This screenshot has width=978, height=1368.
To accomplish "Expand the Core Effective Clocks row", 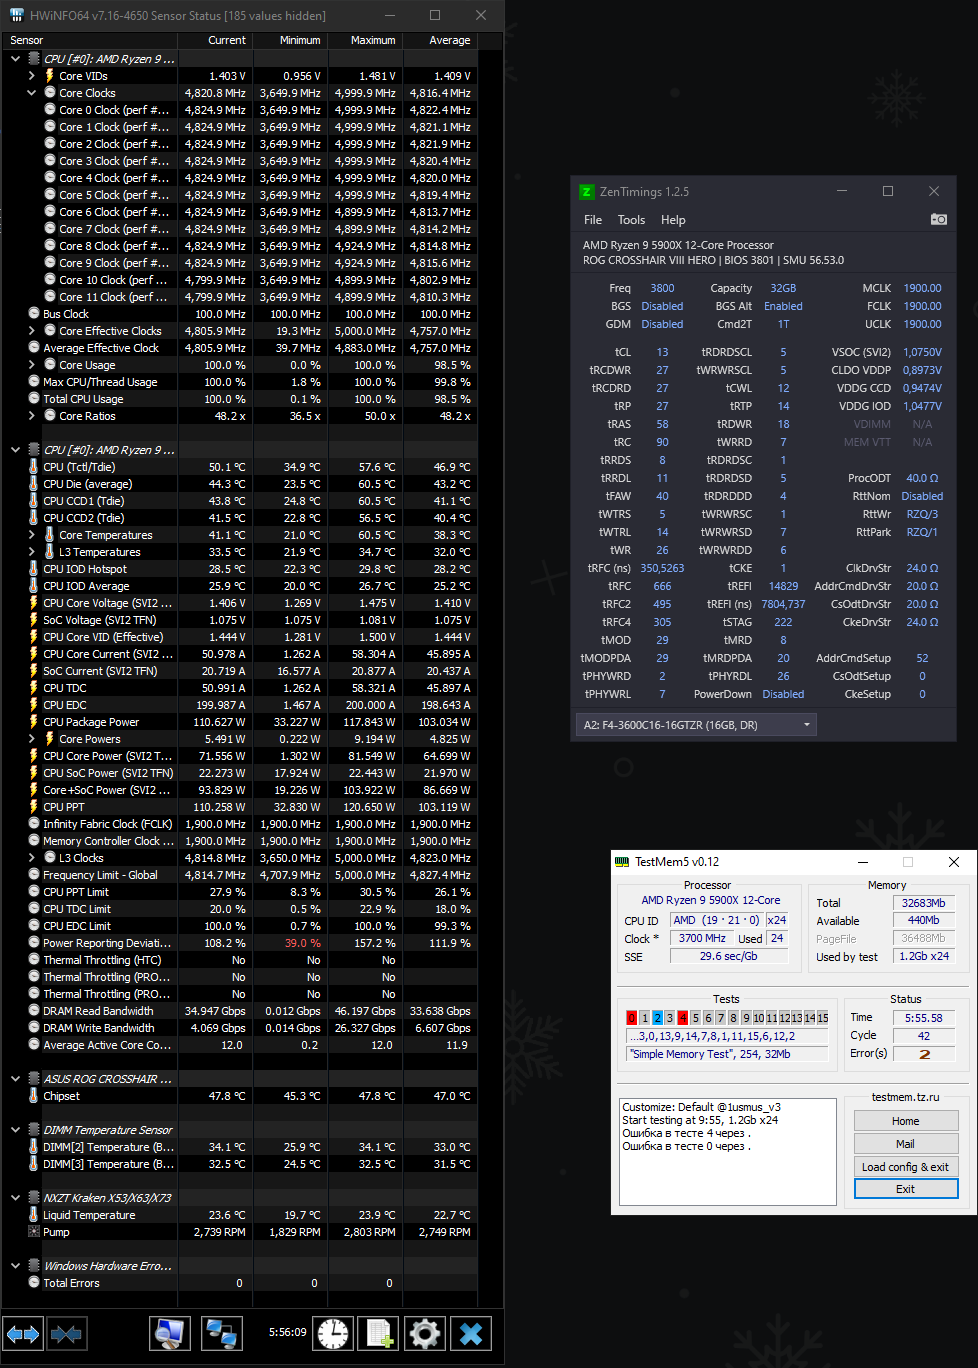I will click(31, 331).
